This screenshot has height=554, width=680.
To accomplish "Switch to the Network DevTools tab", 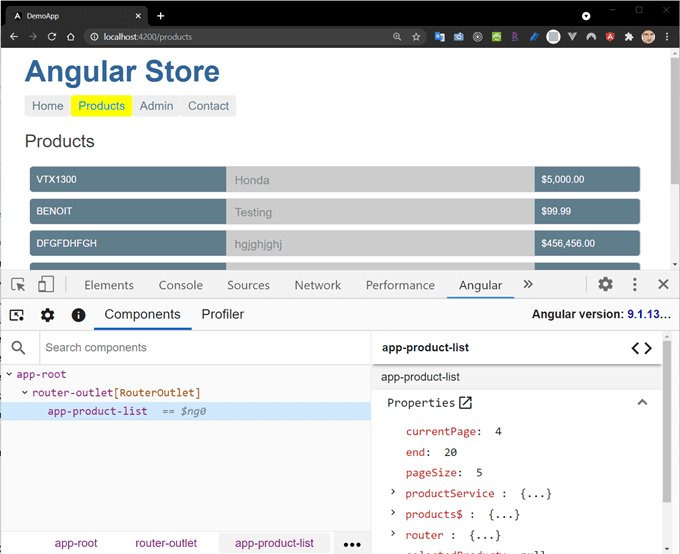I will click(318, 285).
